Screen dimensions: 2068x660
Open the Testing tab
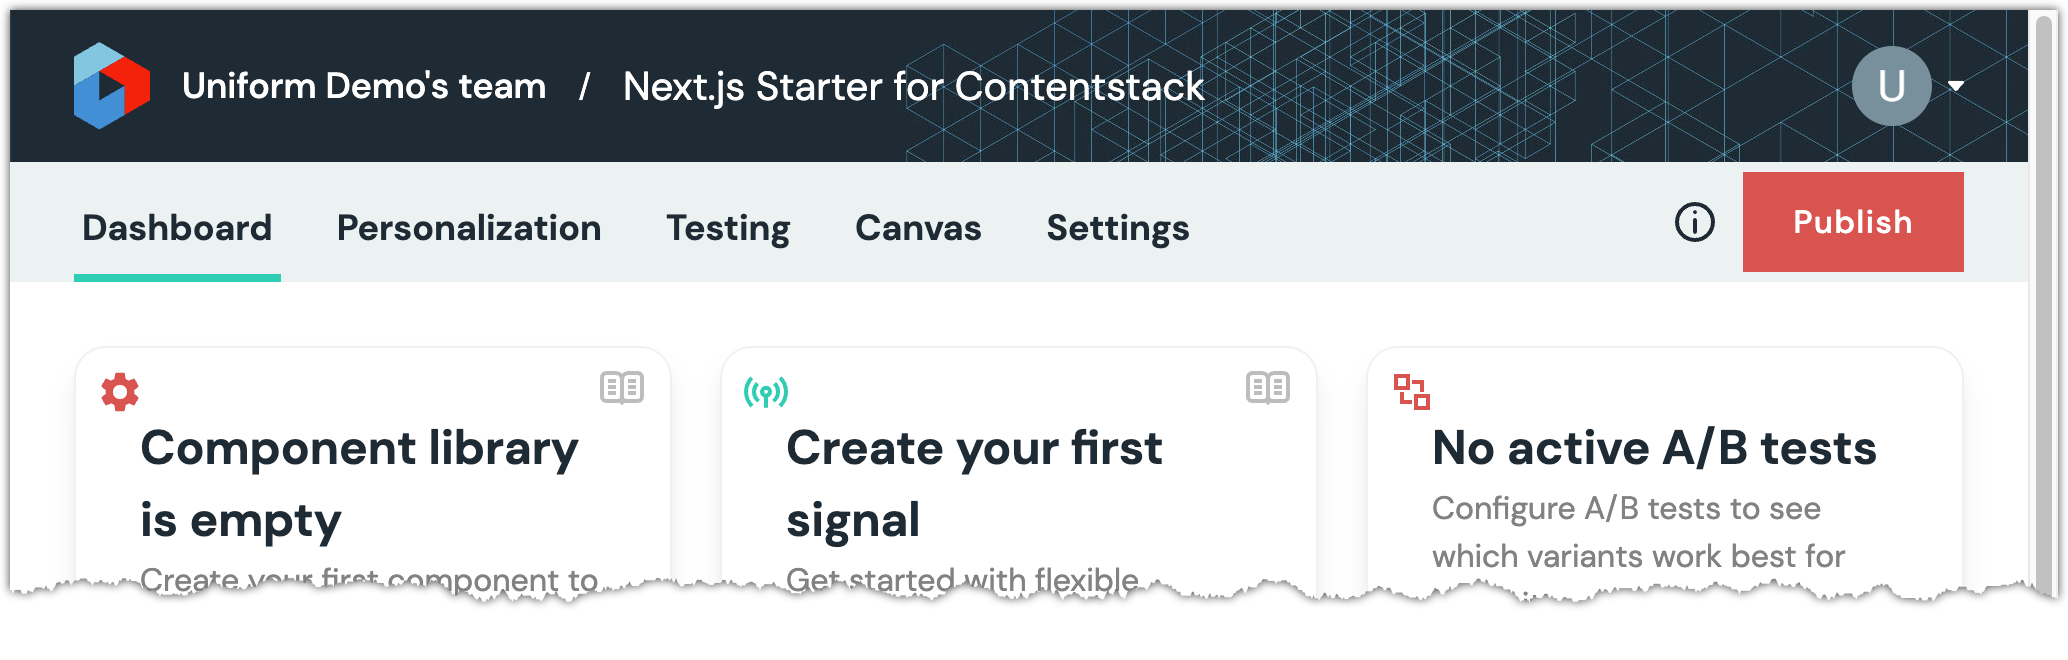[x=728, y=228]
